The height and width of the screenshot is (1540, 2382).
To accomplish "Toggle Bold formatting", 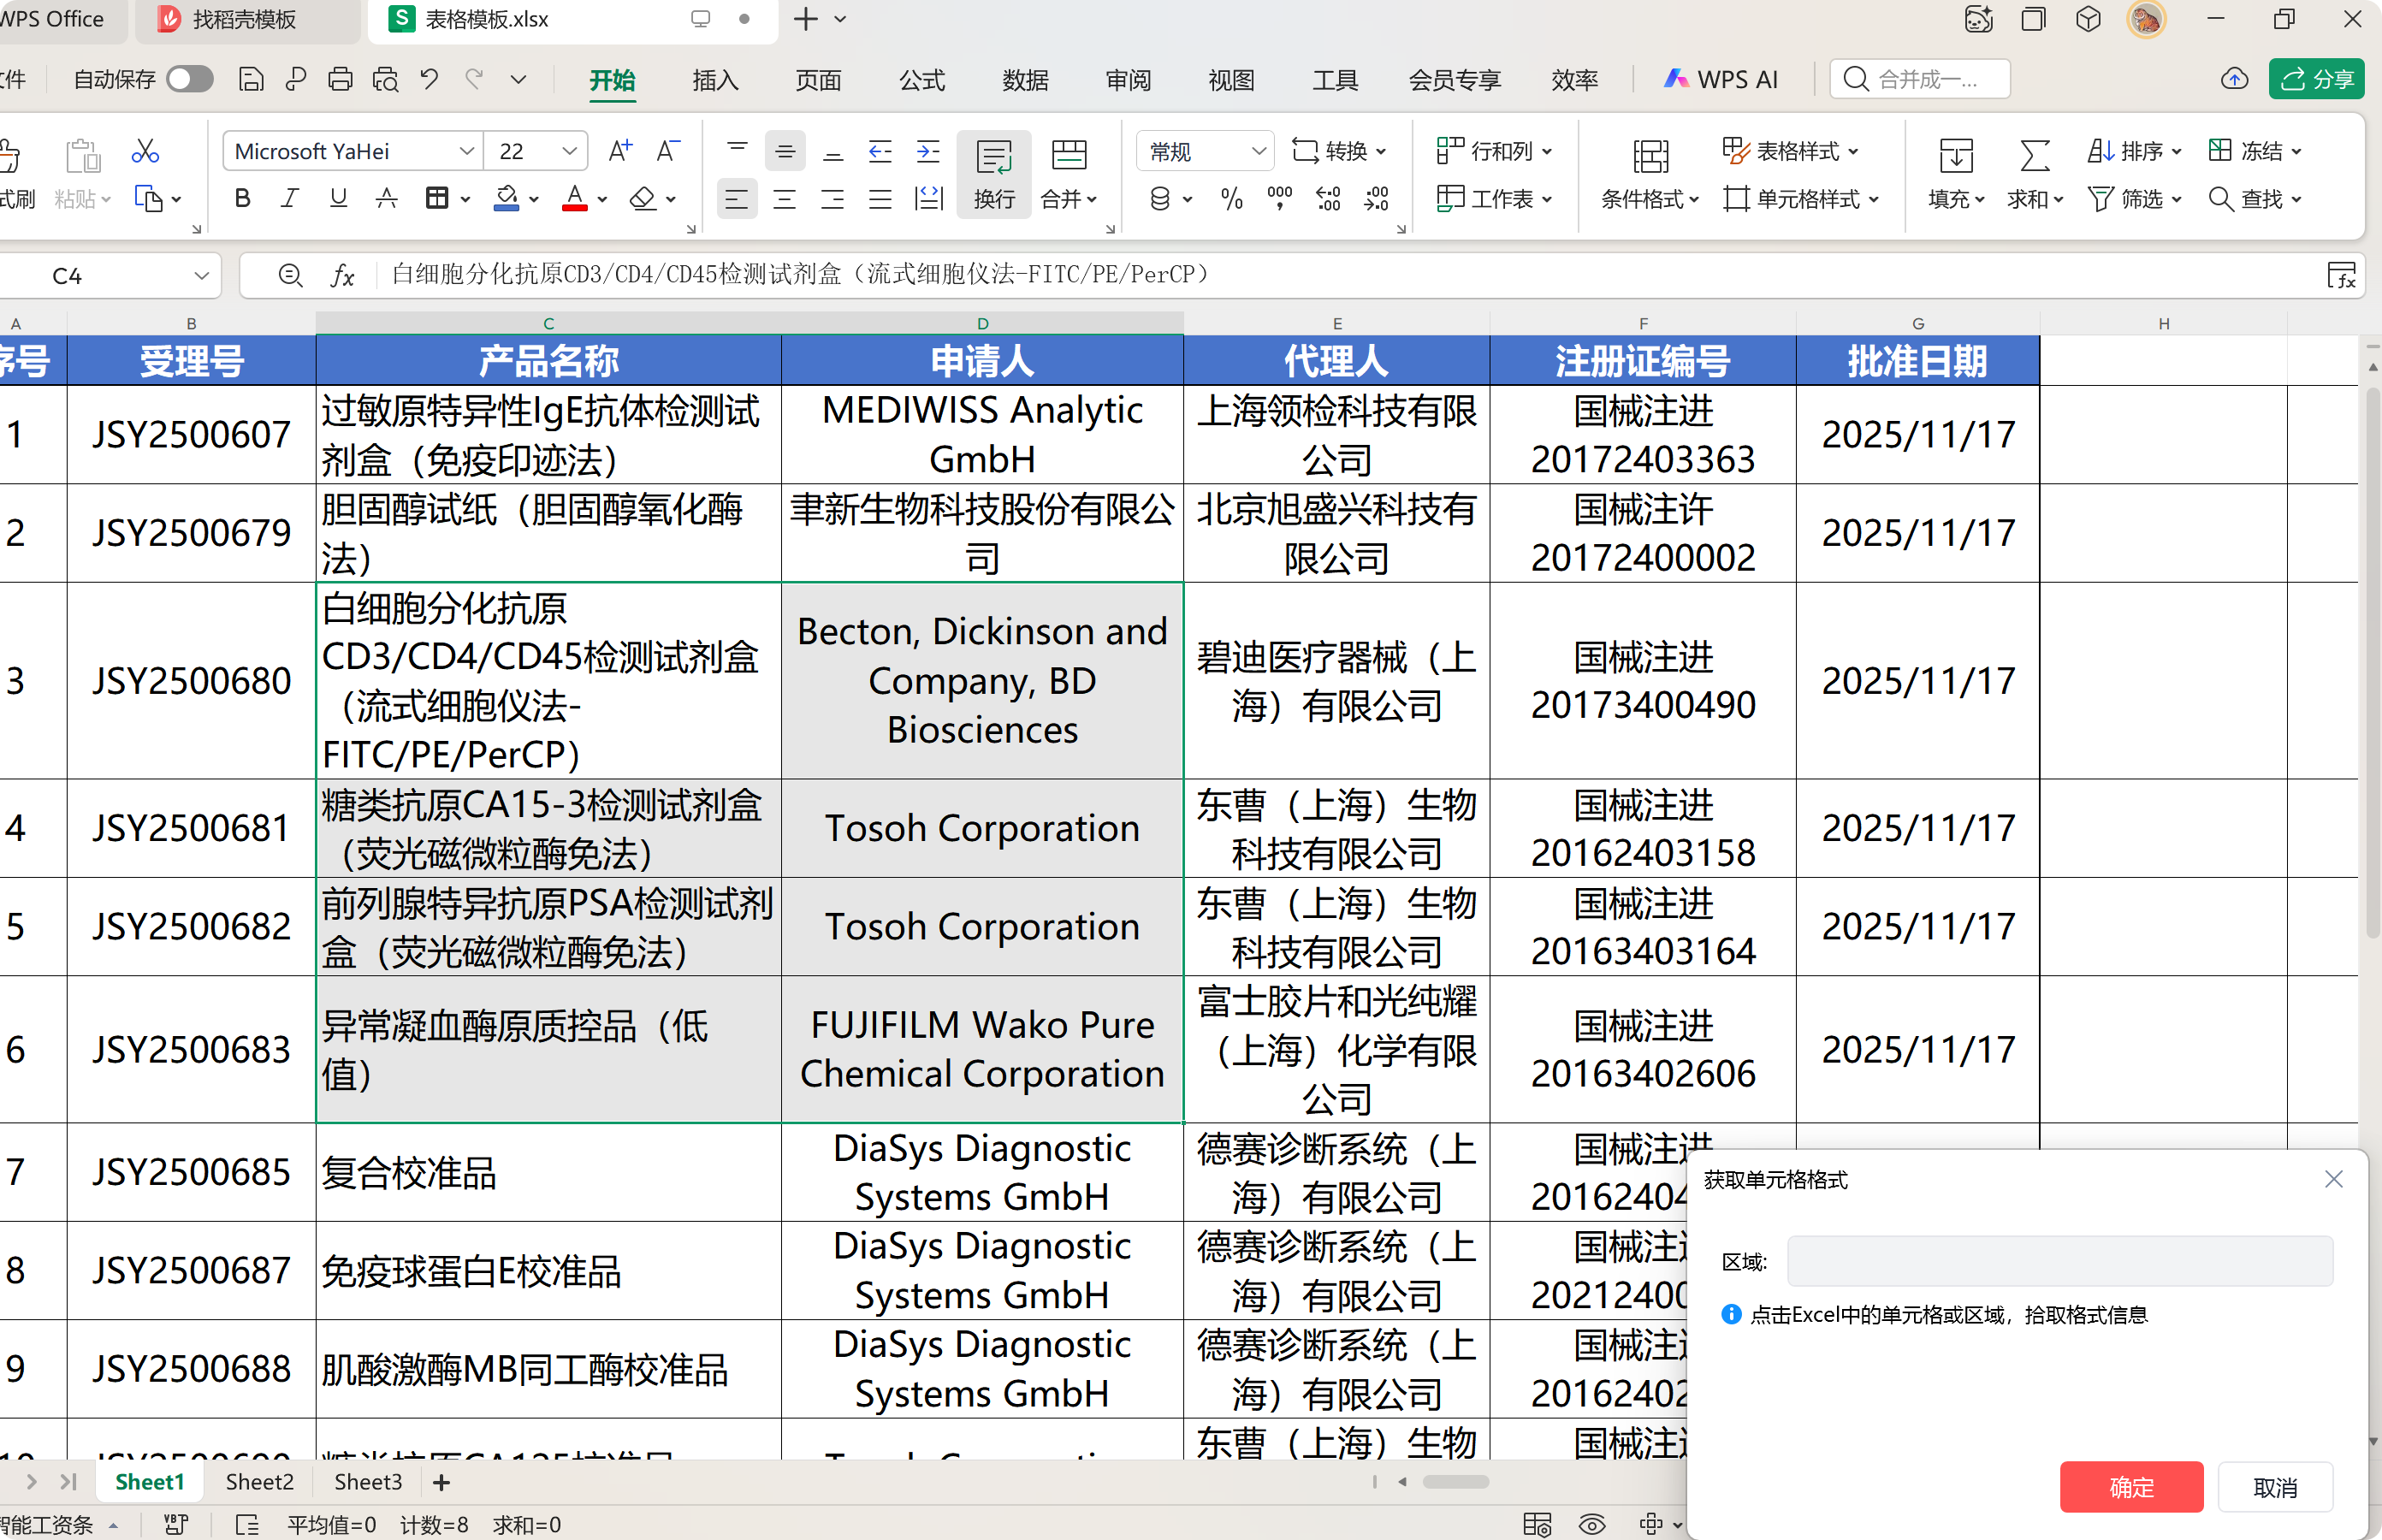I will pos(242,199).
